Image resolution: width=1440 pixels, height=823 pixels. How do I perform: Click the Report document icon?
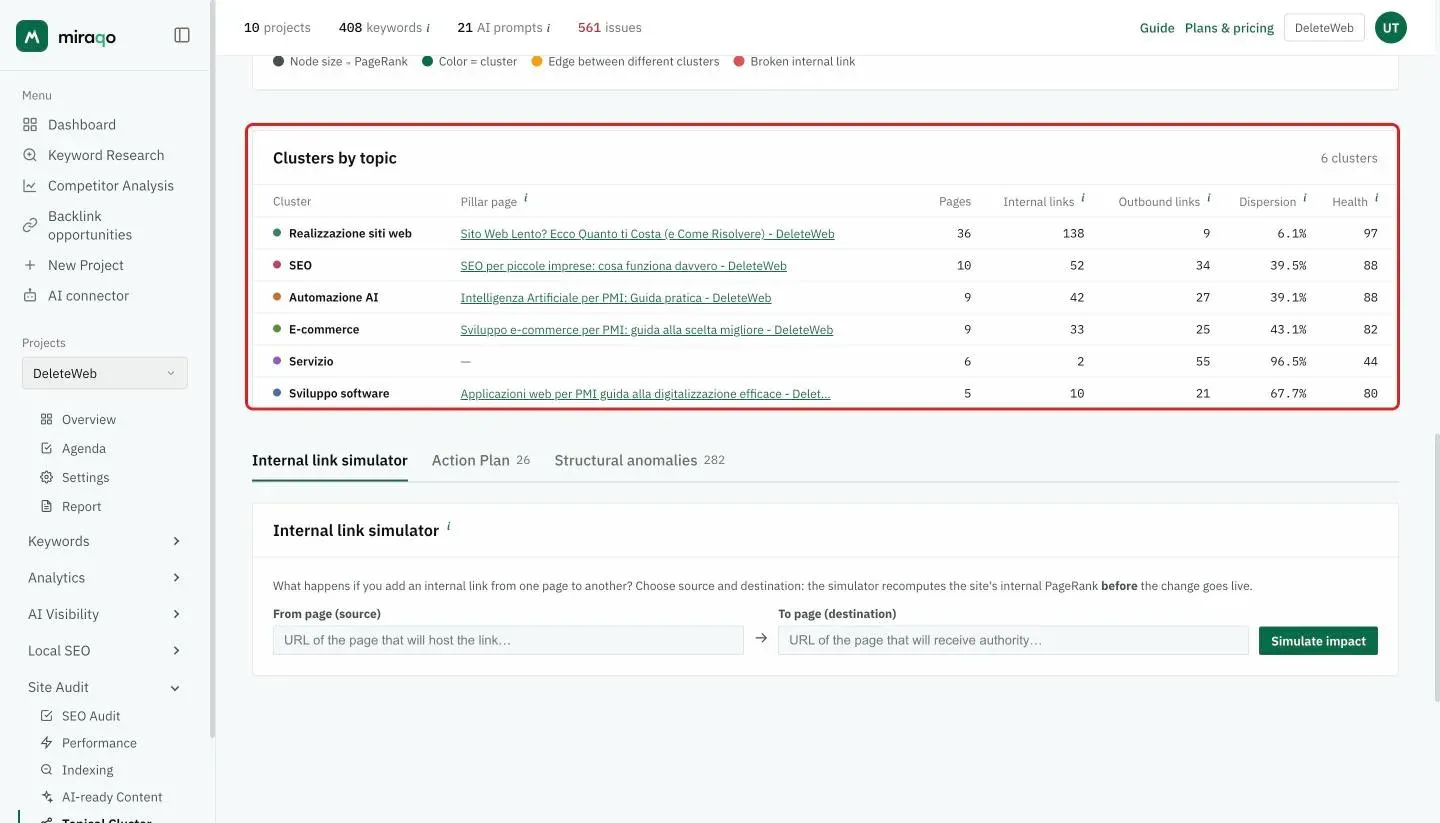point(46,506)
